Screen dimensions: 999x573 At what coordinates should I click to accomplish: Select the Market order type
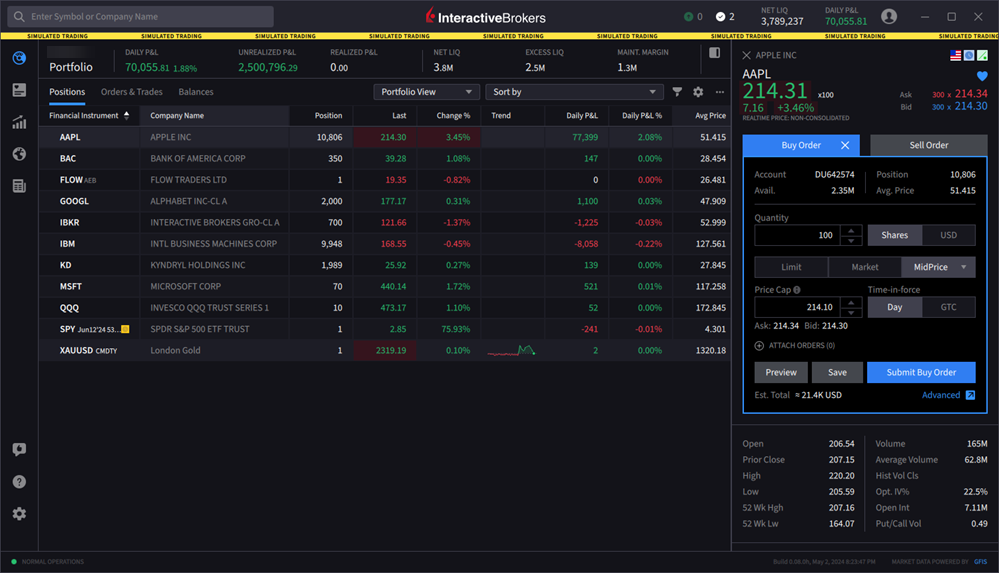pos(865,267)
